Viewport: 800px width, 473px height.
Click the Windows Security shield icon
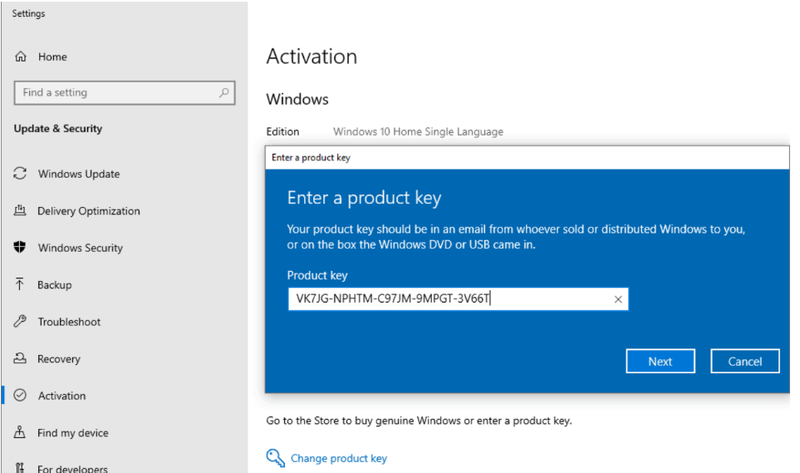tap(20, 247)
